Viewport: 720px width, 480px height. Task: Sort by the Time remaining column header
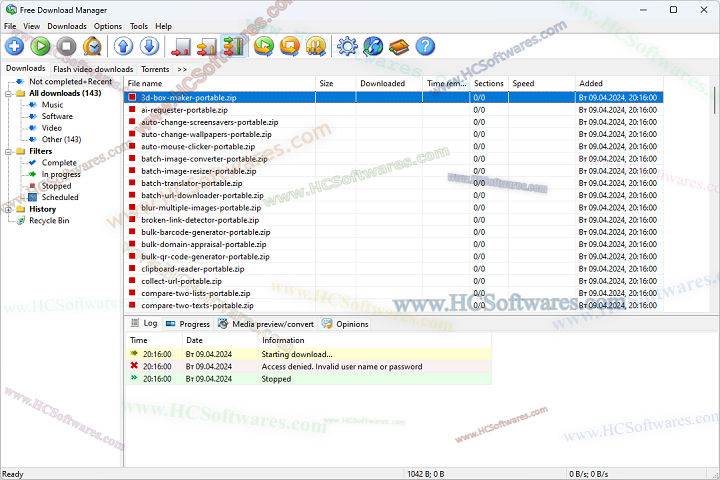447,83
